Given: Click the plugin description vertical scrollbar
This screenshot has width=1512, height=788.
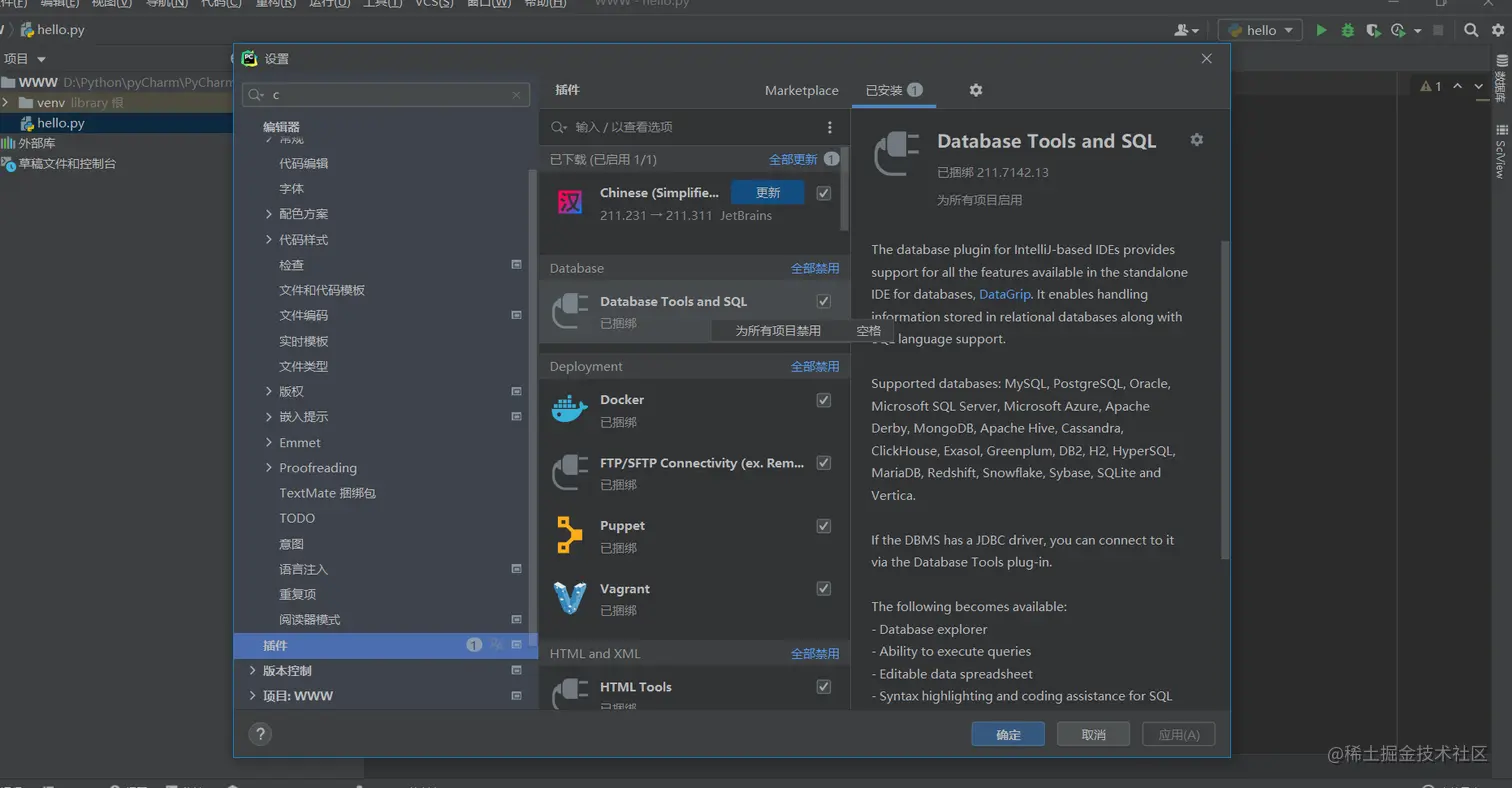Looking at the screenshot, I should [x=1225, y=400].
